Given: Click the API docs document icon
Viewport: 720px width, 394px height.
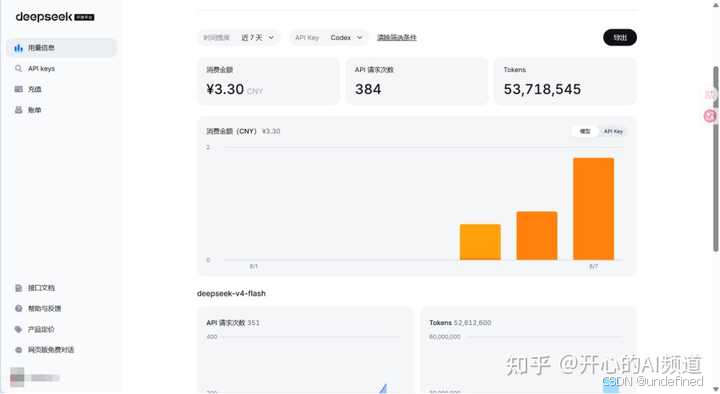Looking at the screenshot, I should [x=18, y=288].
